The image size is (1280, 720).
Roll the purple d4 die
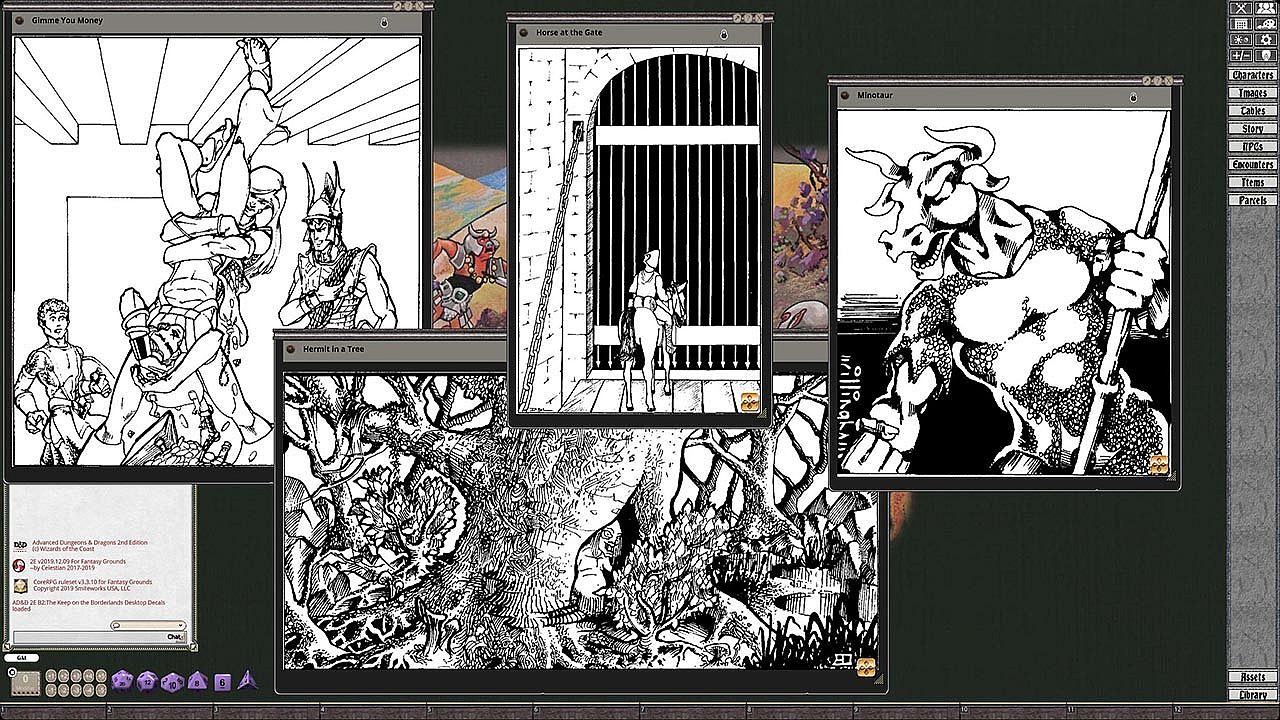(x=247, y=680)
